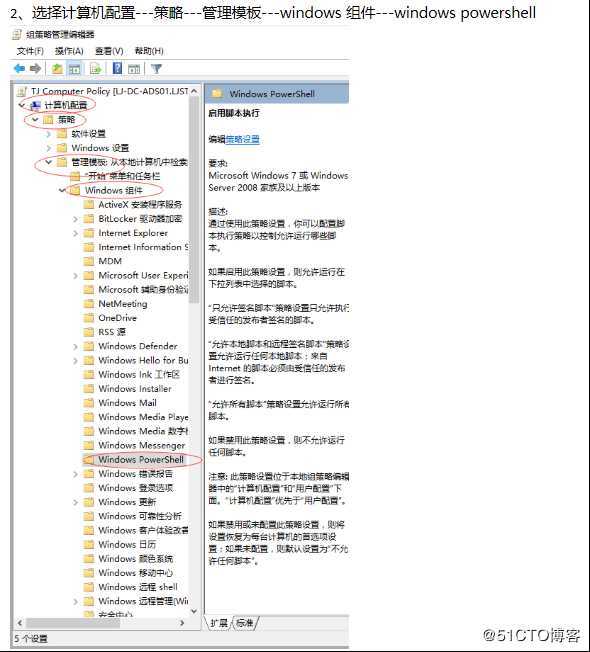Select the 启用脚本执行 setting title
This screenshot has height=652, width=590.
pyautogui.click(x=234, y=113)
